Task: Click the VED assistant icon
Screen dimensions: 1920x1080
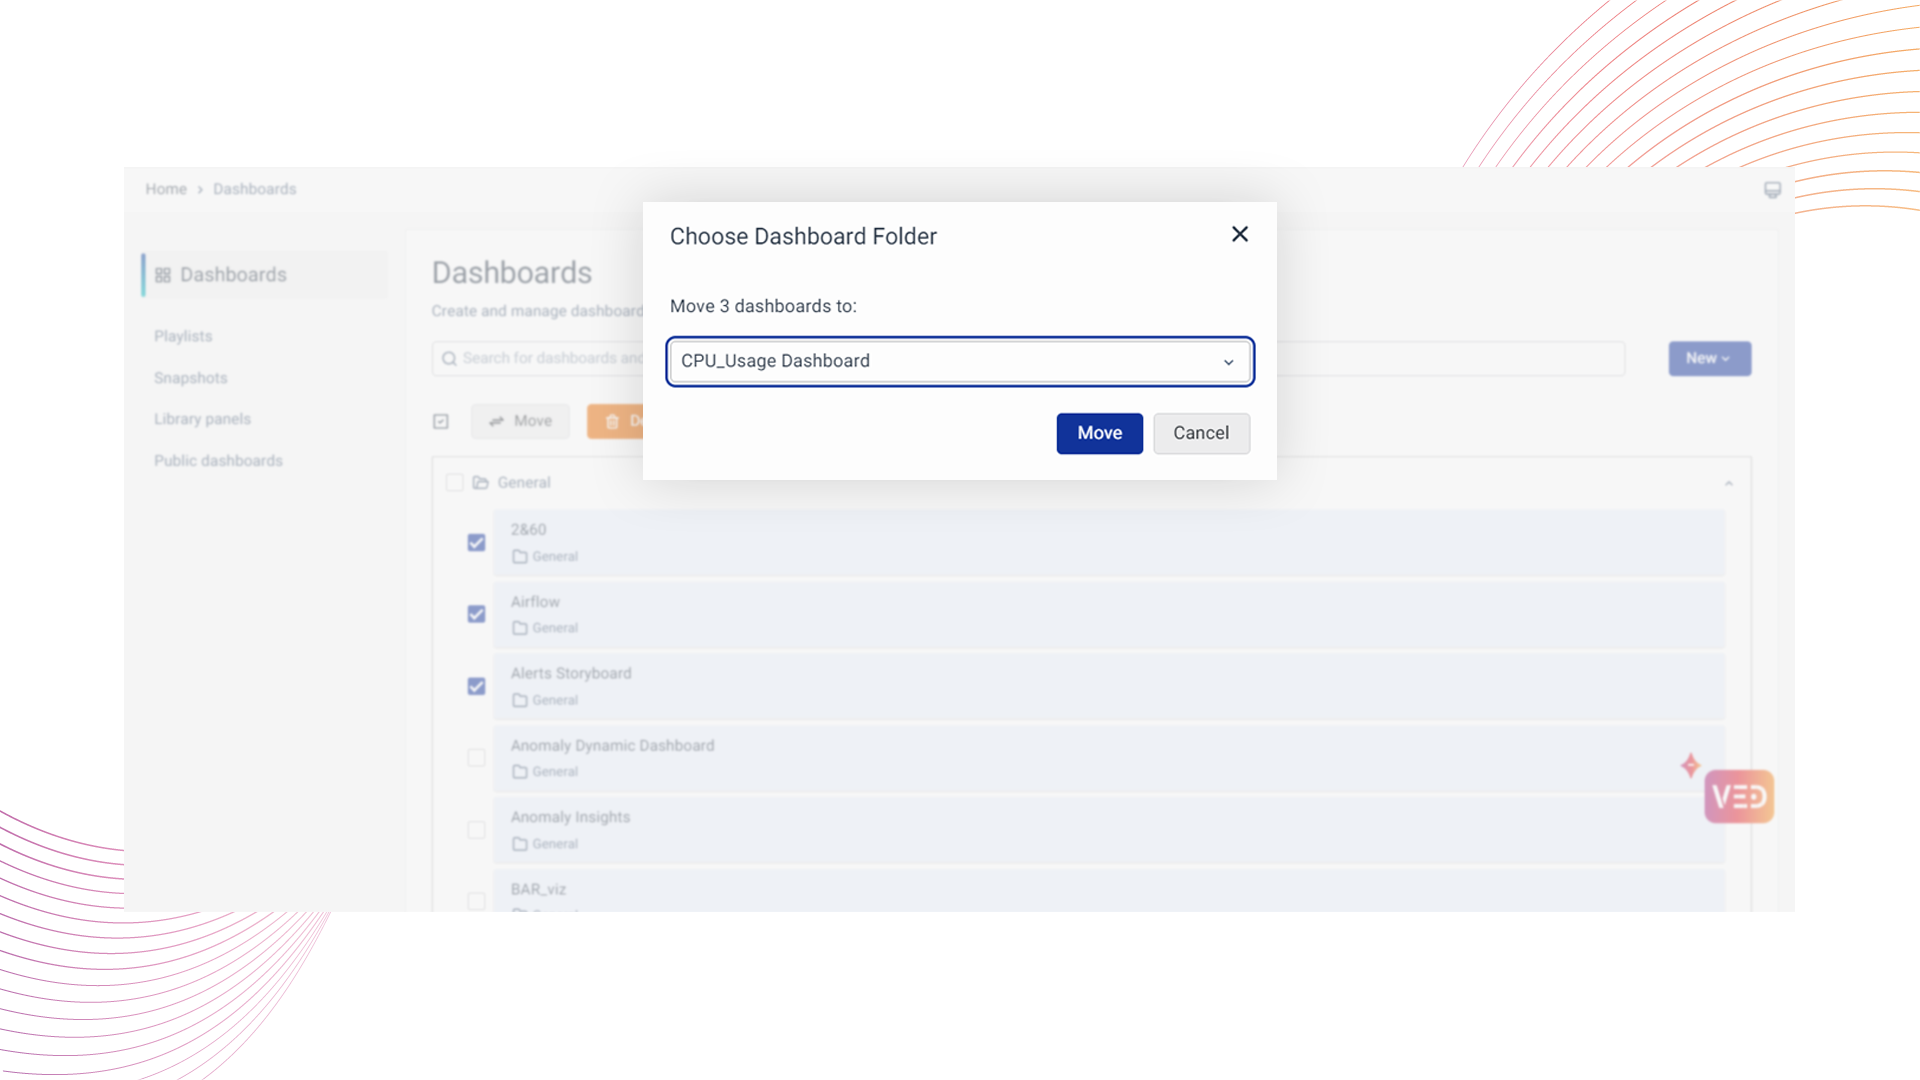Action: 1738,796
